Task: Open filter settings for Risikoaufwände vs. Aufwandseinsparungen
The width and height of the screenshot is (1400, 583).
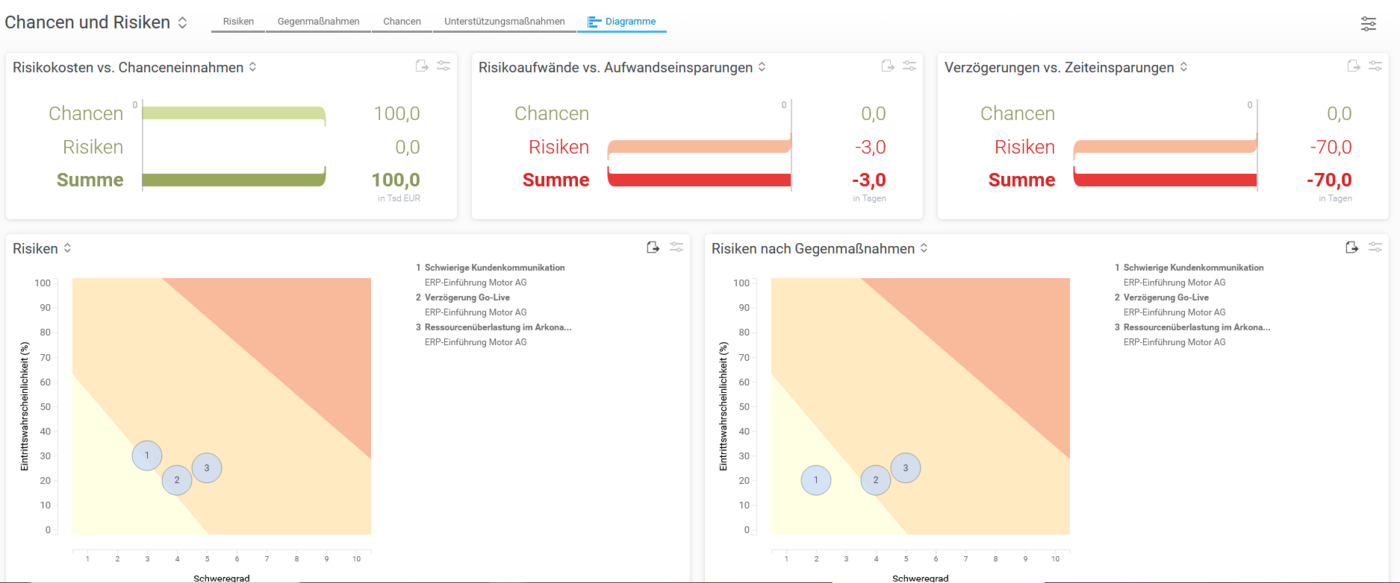Action: [x=910, y=65]
